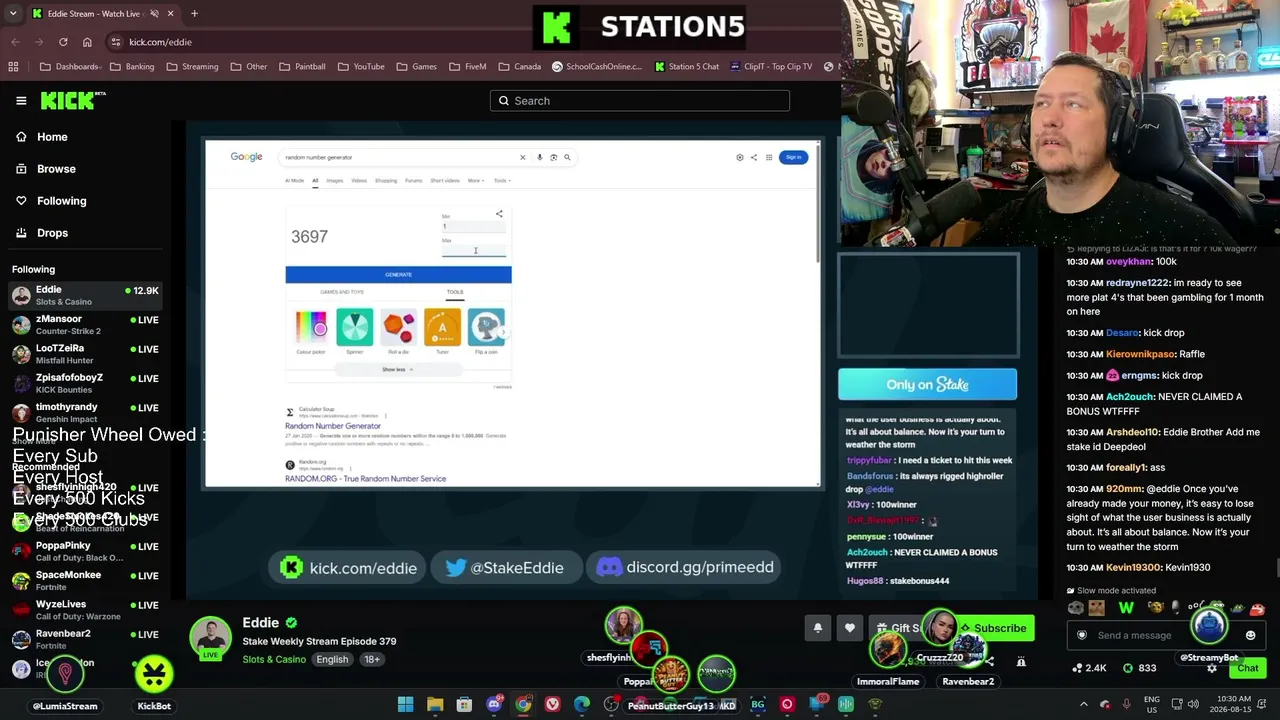1280x720 pixels.
Task: Open the Windows Start menu
Action: pyautogui.click(x=405, y=705)
